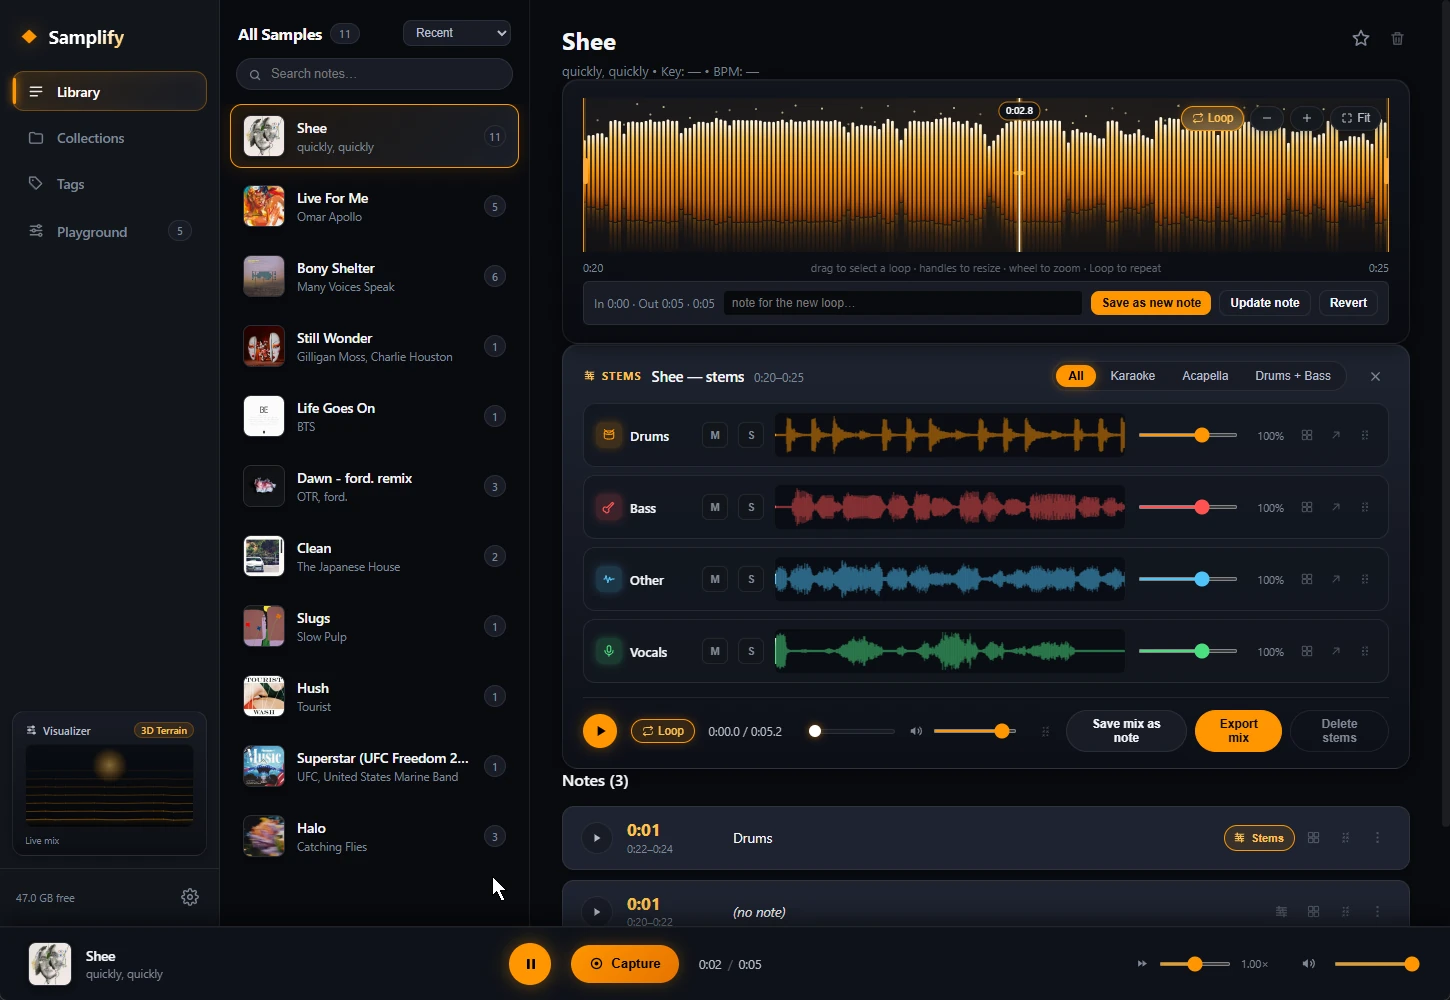Screen dimensions: 1450x1000
Task: Solo the Other stem
Action: 751,579
